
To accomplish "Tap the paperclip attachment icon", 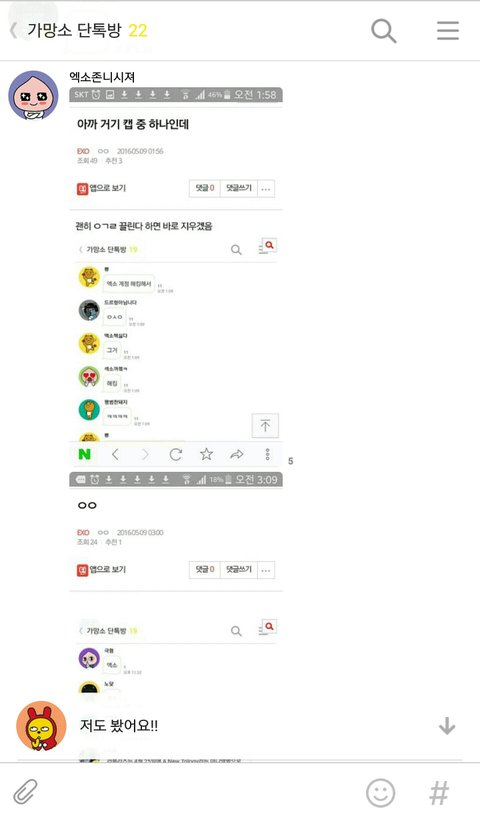I will pyautogui.click(x=25, y=792).
